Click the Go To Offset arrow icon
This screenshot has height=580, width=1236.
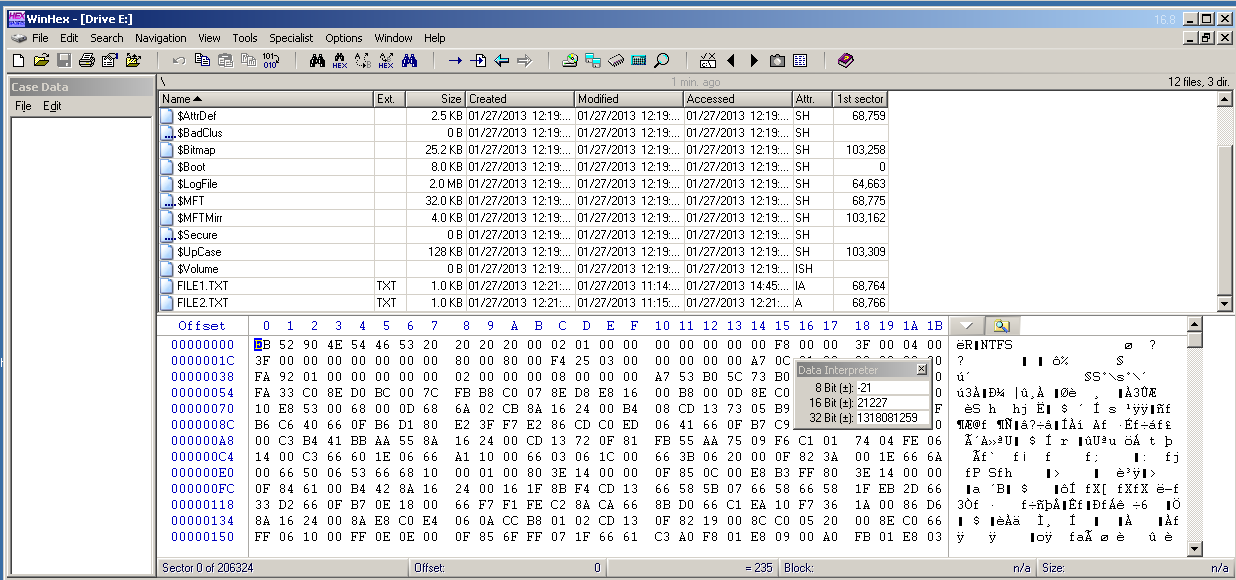tap(455, 61)
